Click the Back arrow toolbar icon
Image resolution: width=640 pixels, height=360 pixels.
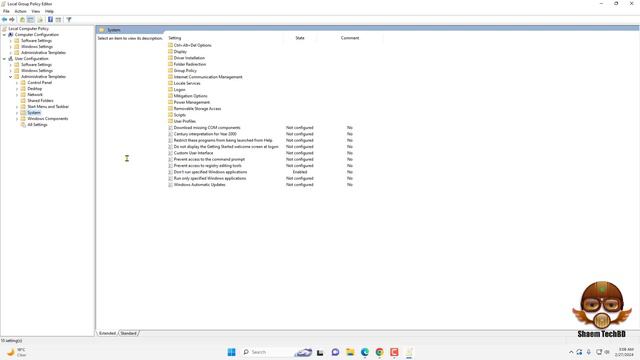coord(4,20)
